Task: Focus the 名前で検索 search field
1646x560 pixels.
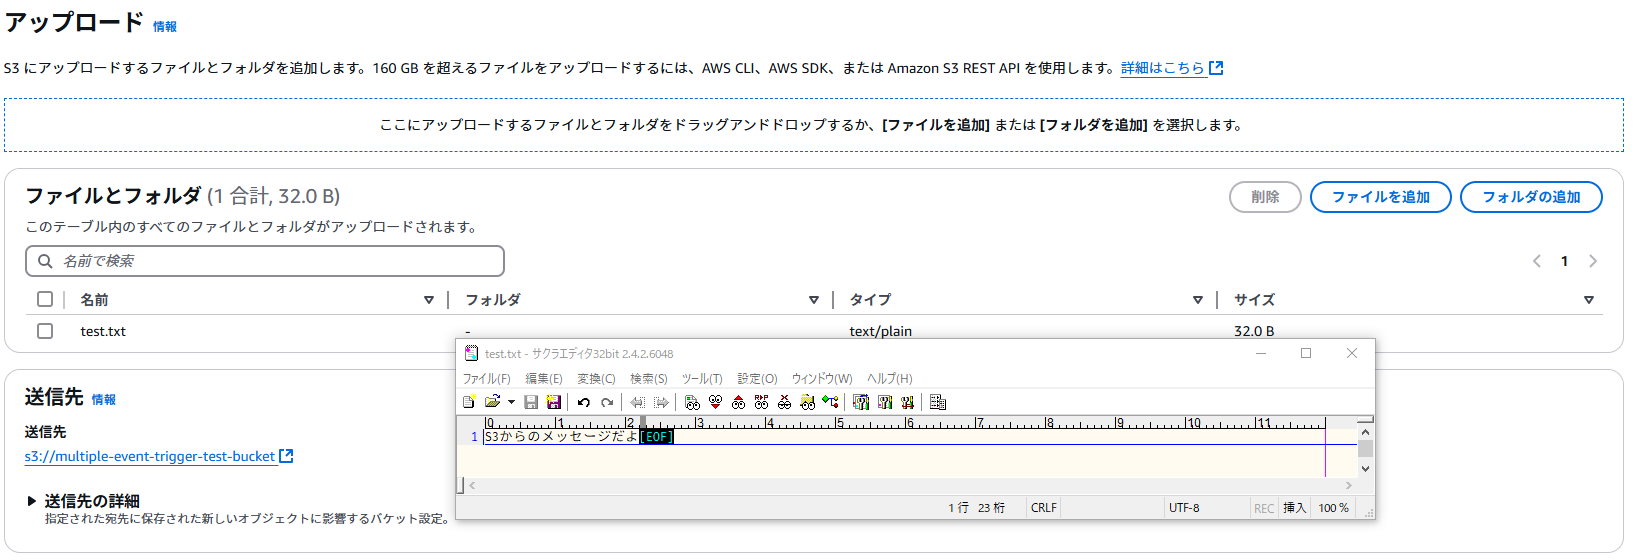Action: coord(265,261)
